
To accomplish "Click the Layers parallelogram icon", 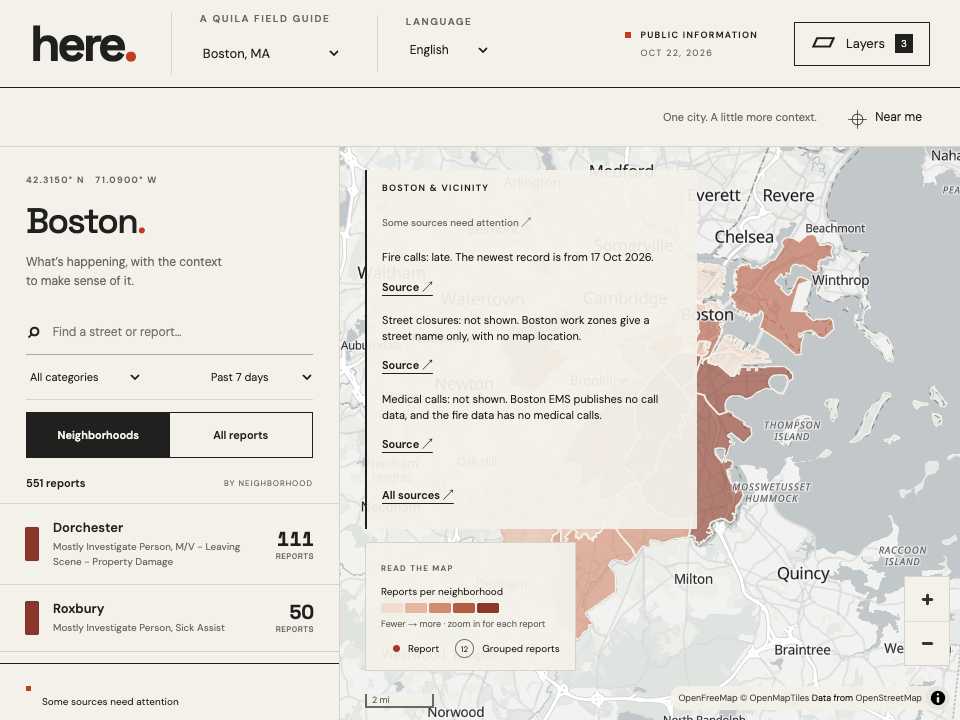I will [823, 43].
